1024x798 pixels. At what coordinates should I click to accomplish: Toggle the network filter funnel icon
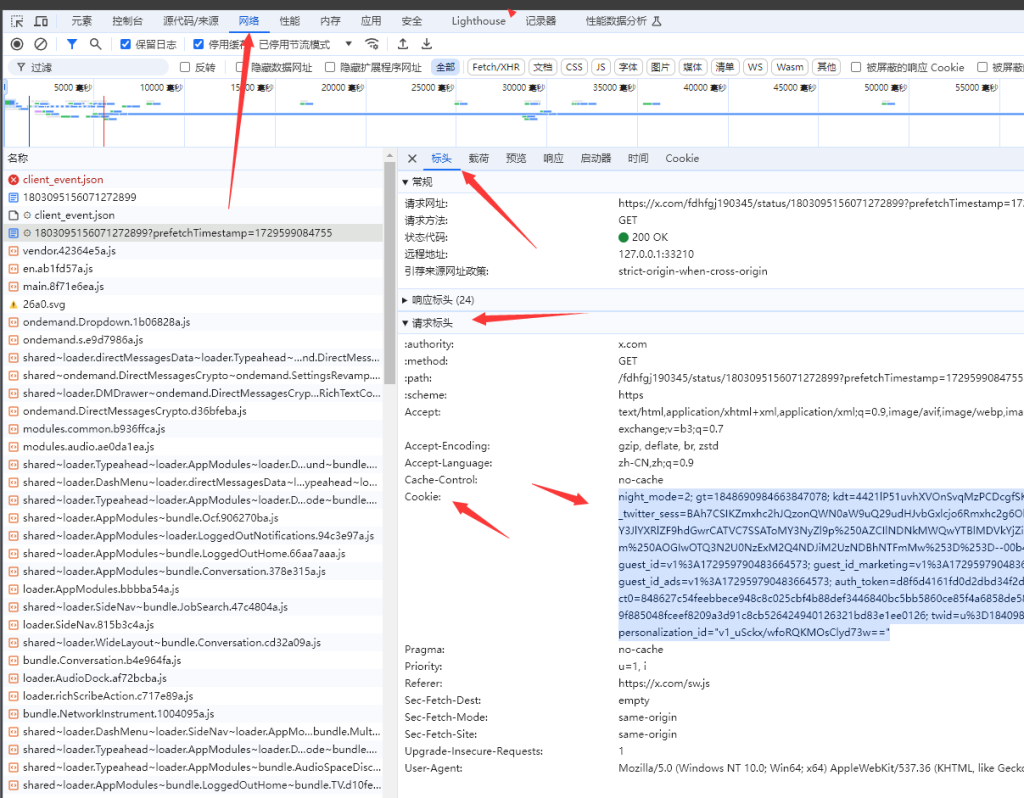point(72,44)
